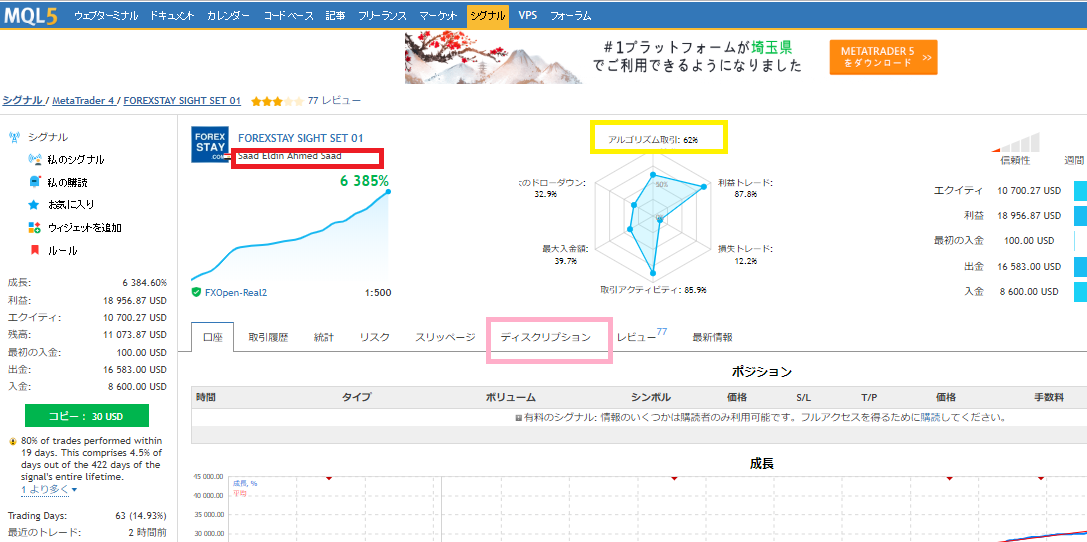Select the 口座 tab
The height and width of the screenshot is (542, 1087).
click(x=213, y=338)
